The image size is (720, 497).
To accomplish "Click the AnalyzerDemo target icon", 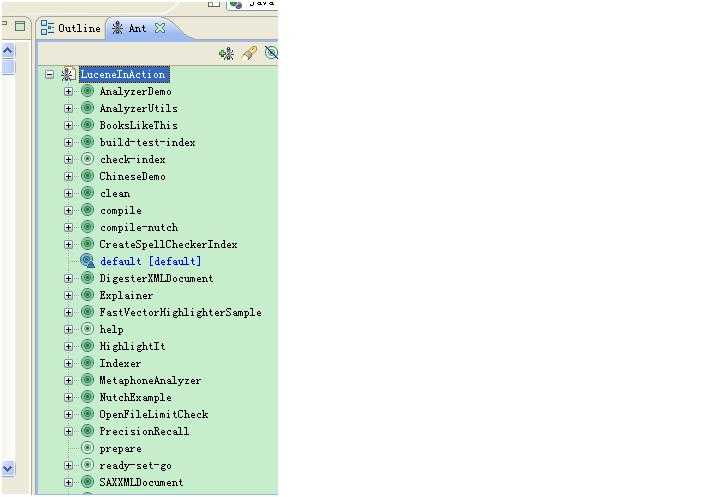I will coord(87,91).
